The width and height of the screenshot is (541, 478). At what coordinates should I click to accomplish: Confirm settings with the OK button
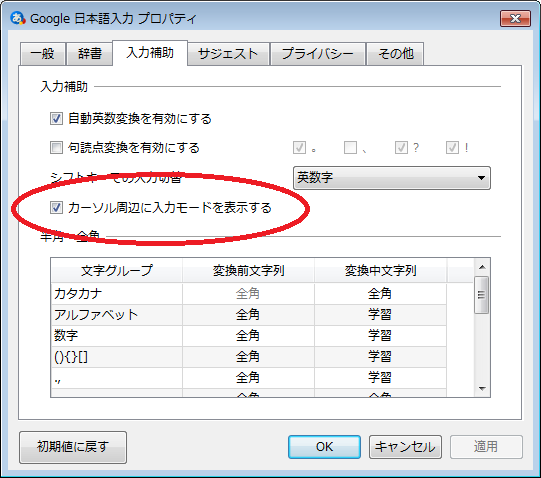coord(324,447)
